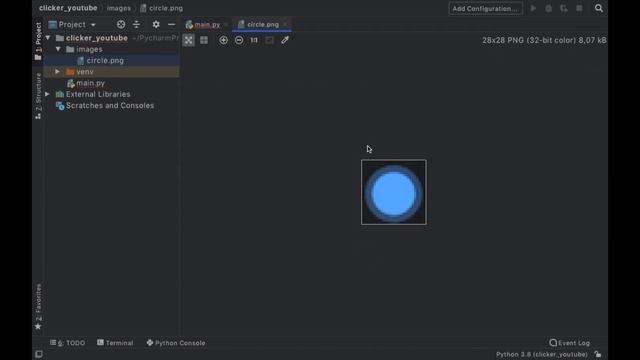Click the Stop icon
This screenshot has width=640, height=360.
tap(579, 8)
